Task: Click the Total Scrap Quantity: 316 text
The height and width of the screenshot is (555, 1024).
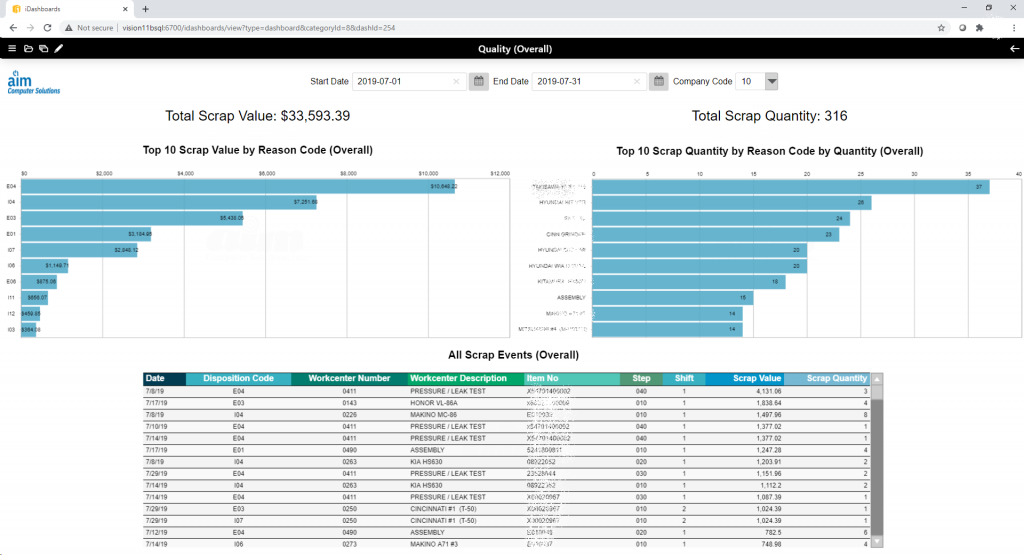Action: 769,116
